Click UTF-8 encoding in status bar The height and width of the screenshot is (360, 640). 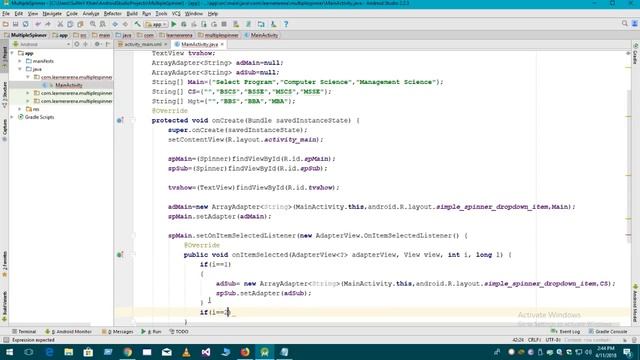tap(553, 340)
